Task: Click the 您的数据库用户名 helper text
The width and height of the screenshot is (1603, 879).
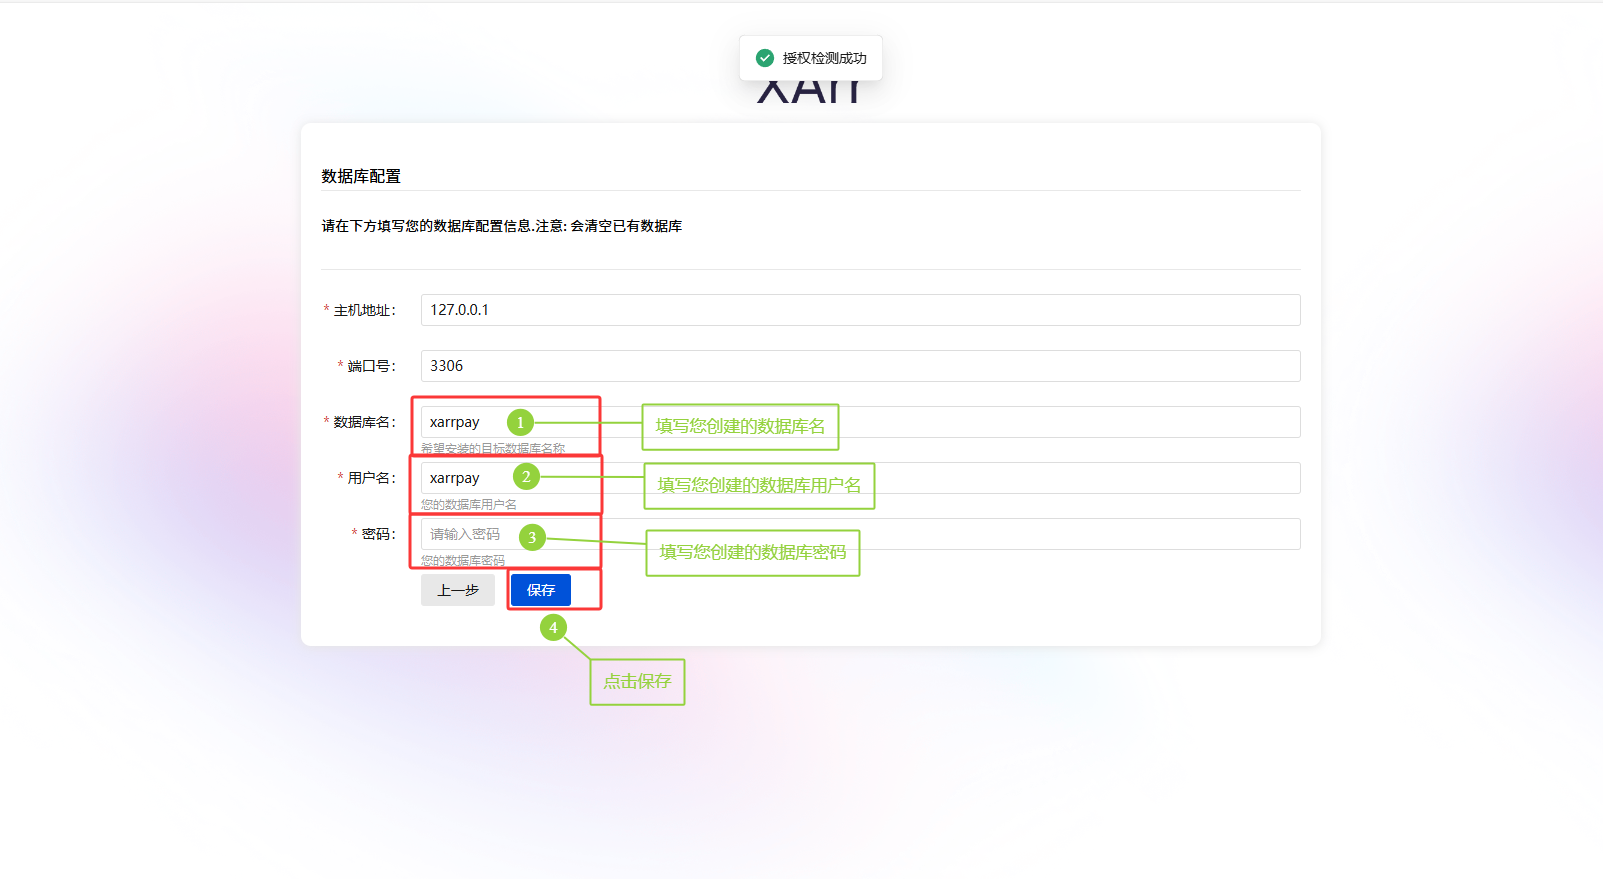Action: pyautogui.click(x=469, y=505)
